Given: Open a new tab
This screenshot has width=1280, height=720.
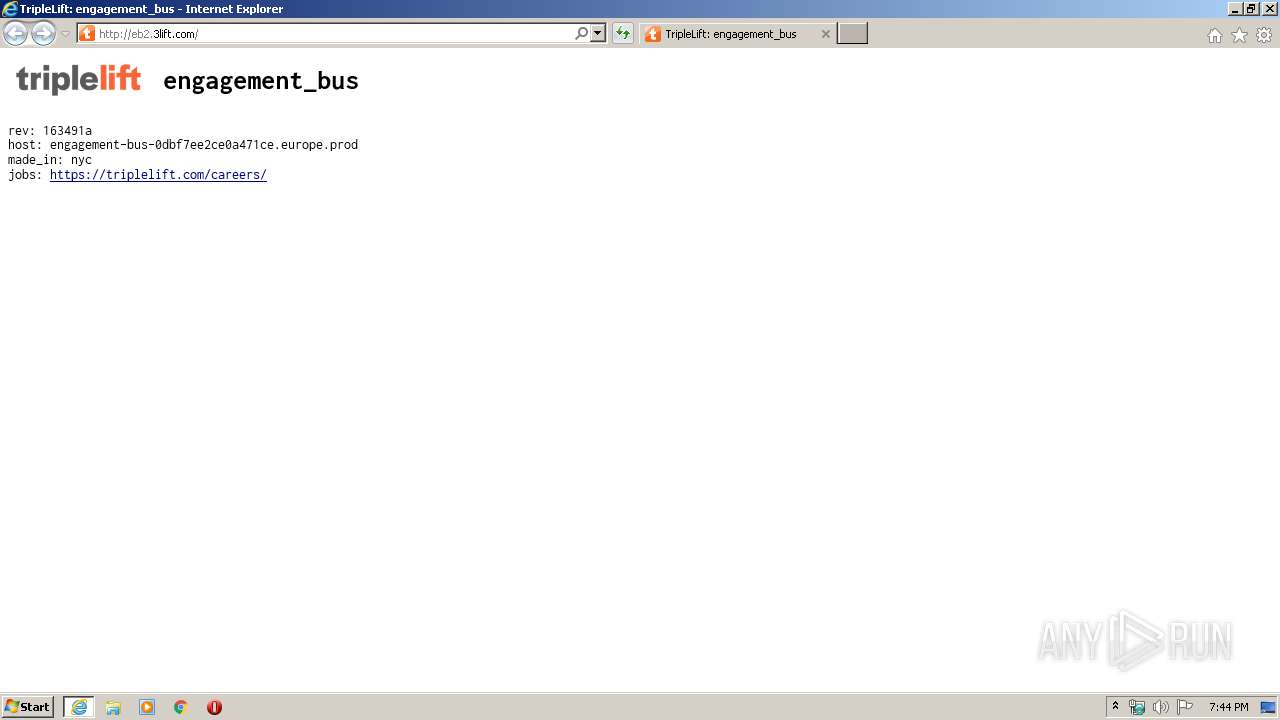Looking at the screenshot, I should pyautogui.click(x=852, y=34).
